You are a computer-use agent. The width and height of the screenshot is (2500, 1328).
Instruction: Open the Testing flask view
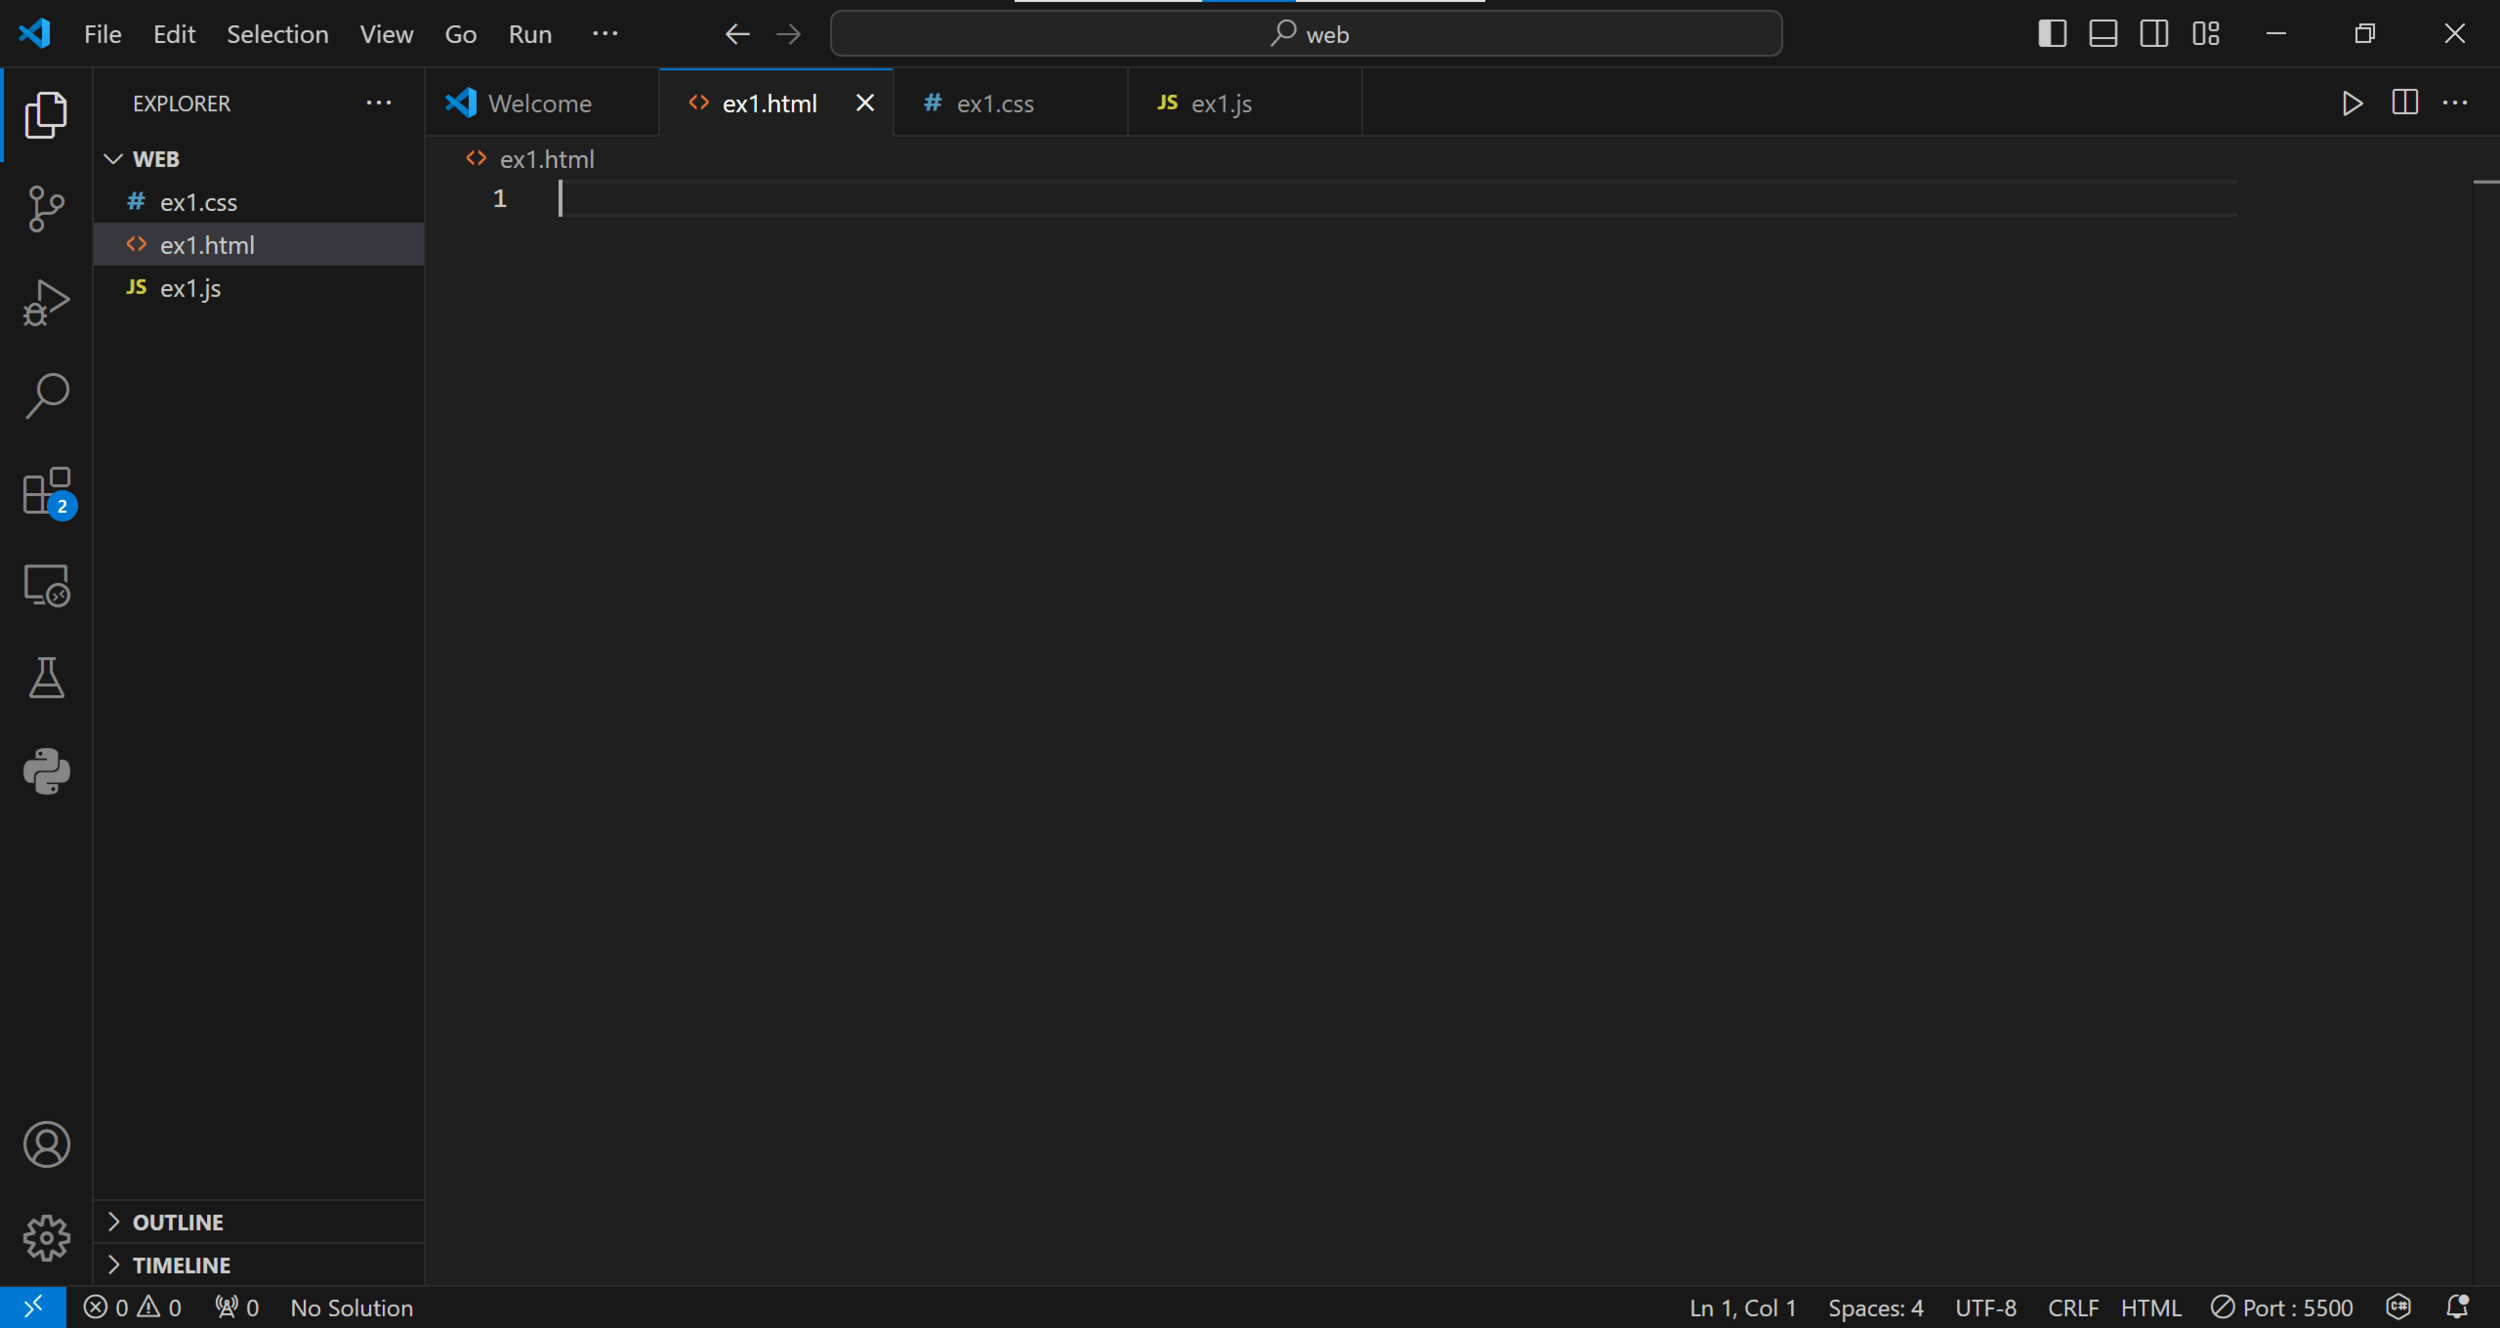click(46, 678)
